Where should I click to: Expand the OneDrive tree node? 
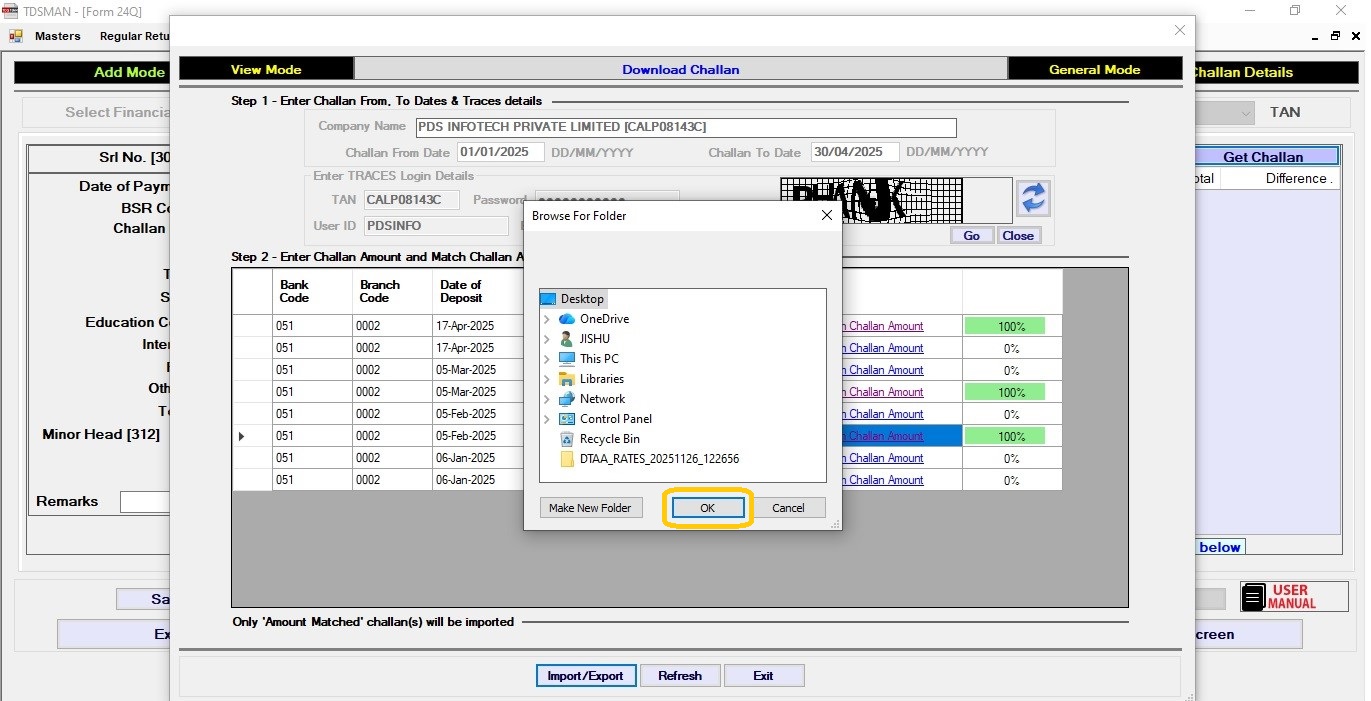coord(547,319)
